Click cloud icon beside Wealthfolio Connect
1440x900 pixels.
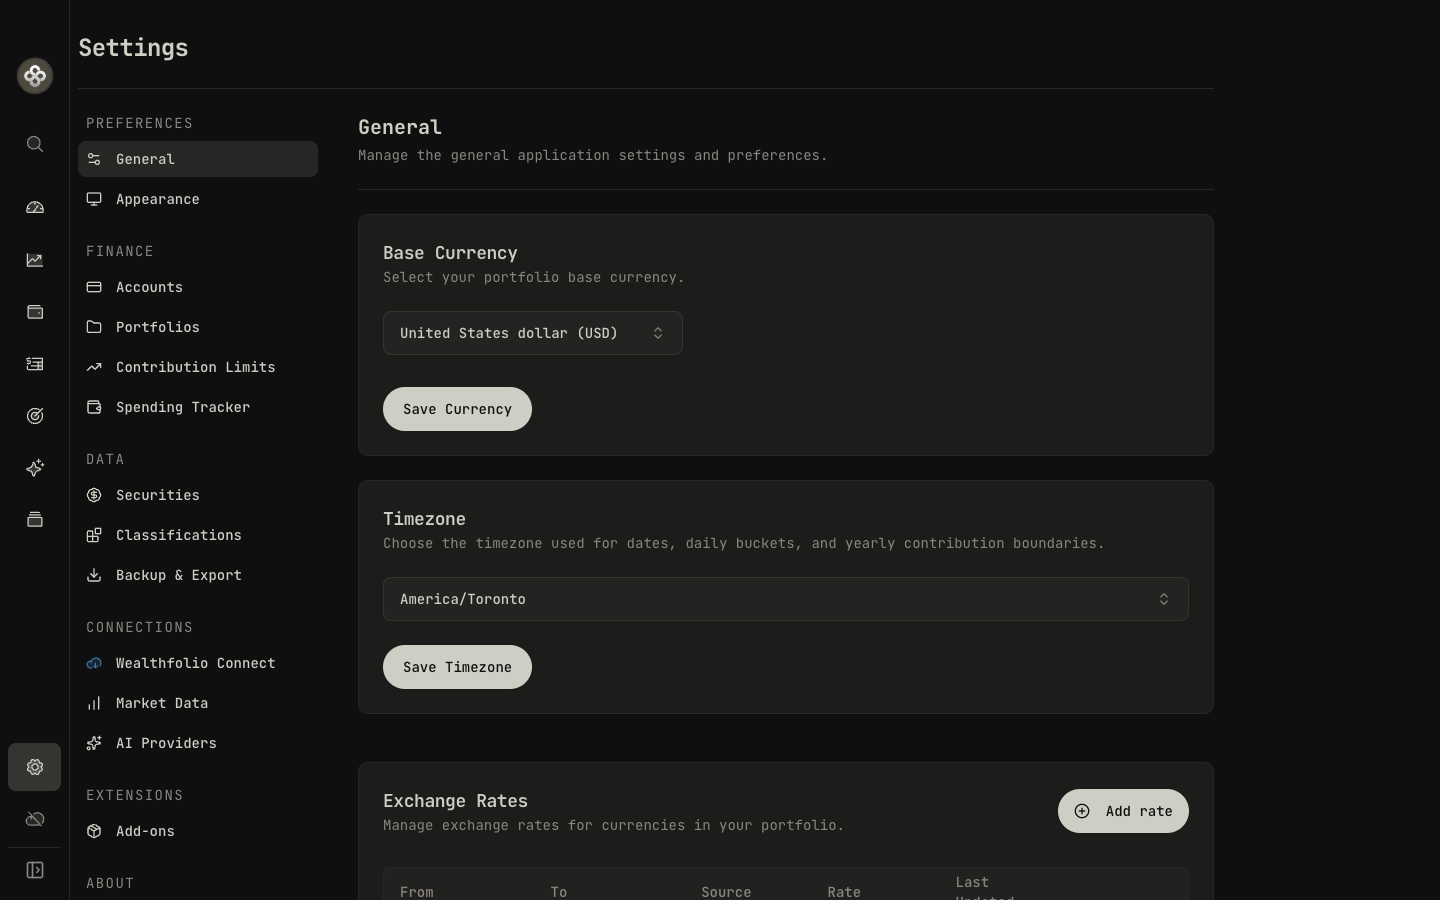[94, 663]
